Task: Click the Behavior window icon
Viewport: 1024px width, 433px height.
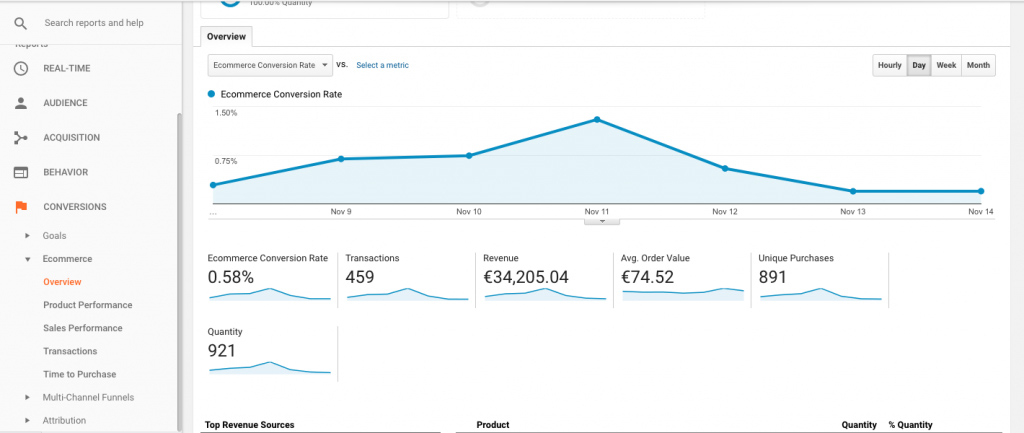Action: (x=21, y=172)
